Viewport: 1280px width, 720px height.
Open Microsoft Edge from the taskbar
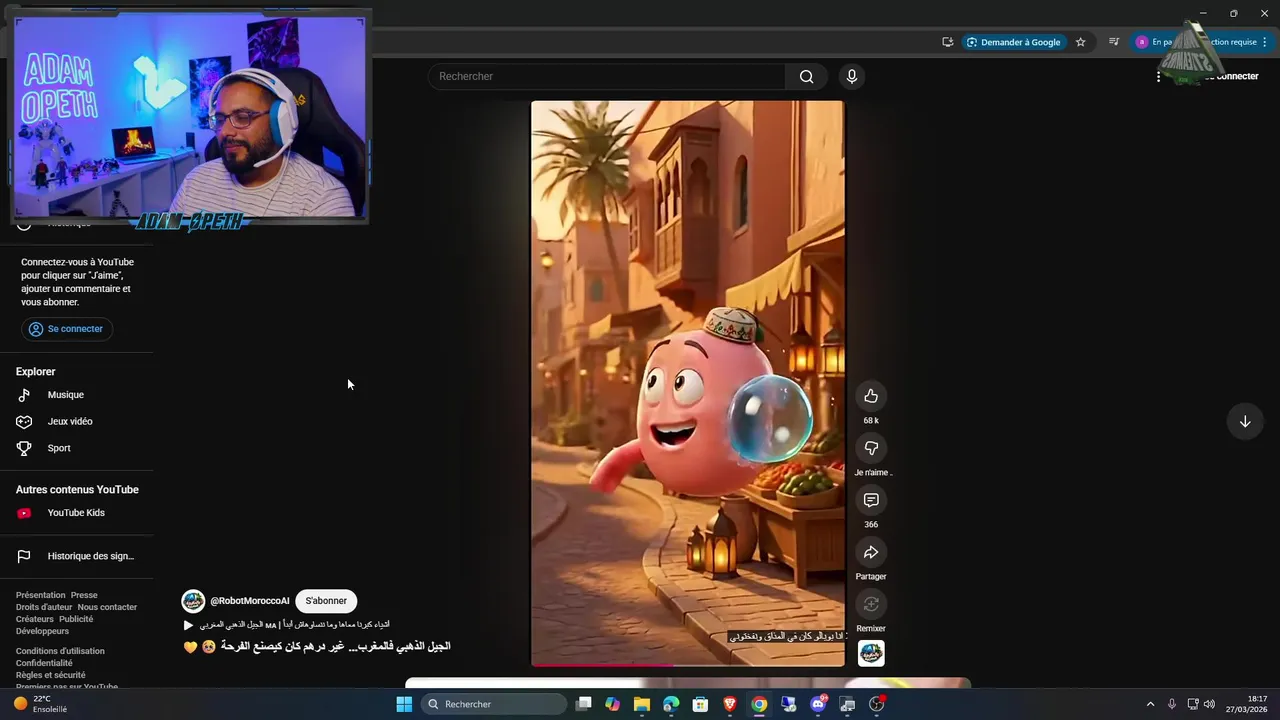[671, 704]
